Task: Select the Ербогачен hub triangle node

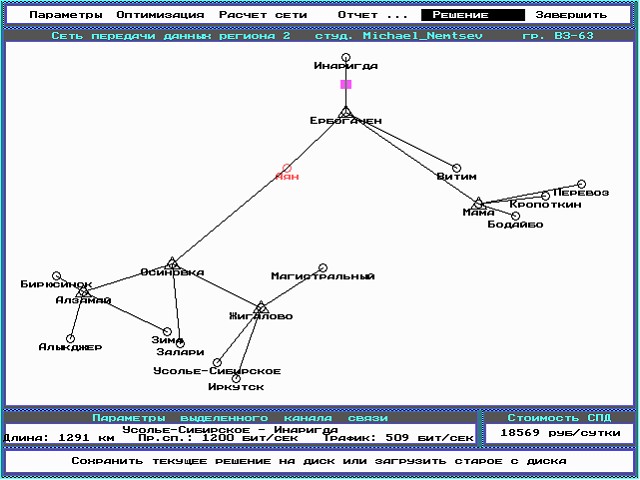Action: [345, 113]
